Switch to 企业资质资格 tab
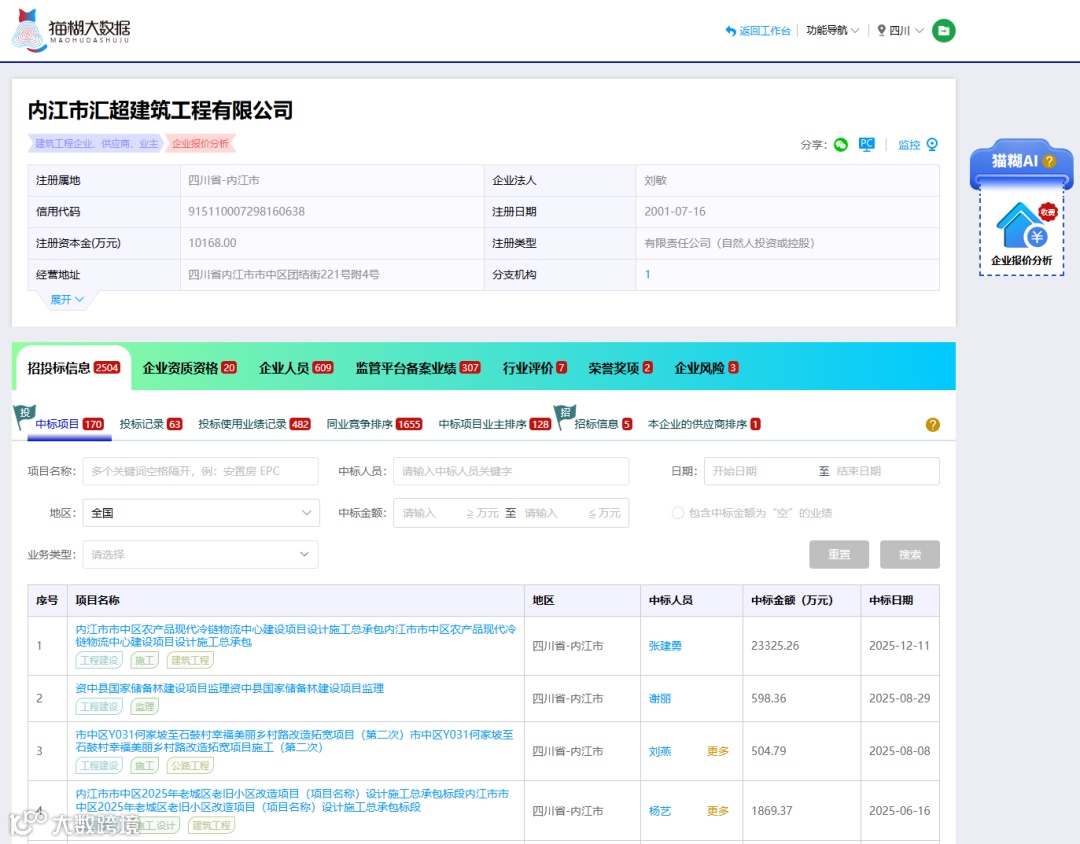 pyautogui.click(x=189, y=368)
